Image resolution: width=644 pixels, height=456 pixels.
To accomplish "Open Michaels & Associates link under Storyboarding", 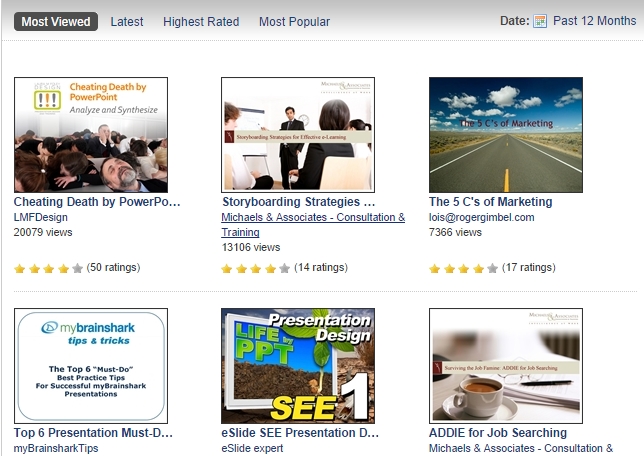I will 313,224.
